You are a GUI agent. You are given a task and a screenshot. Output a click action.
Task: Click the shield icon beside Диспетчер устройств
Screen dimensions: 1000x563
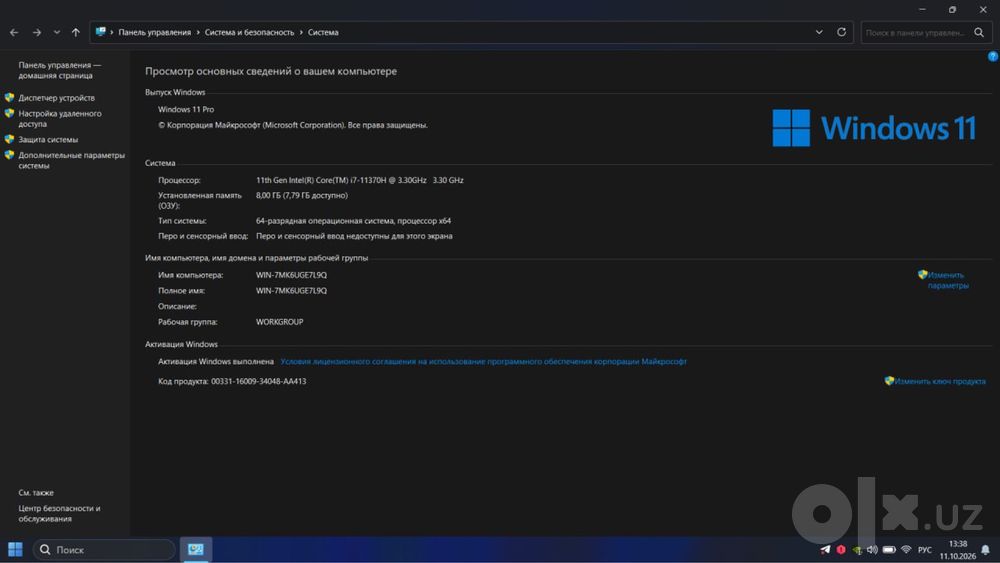(9, 98)
